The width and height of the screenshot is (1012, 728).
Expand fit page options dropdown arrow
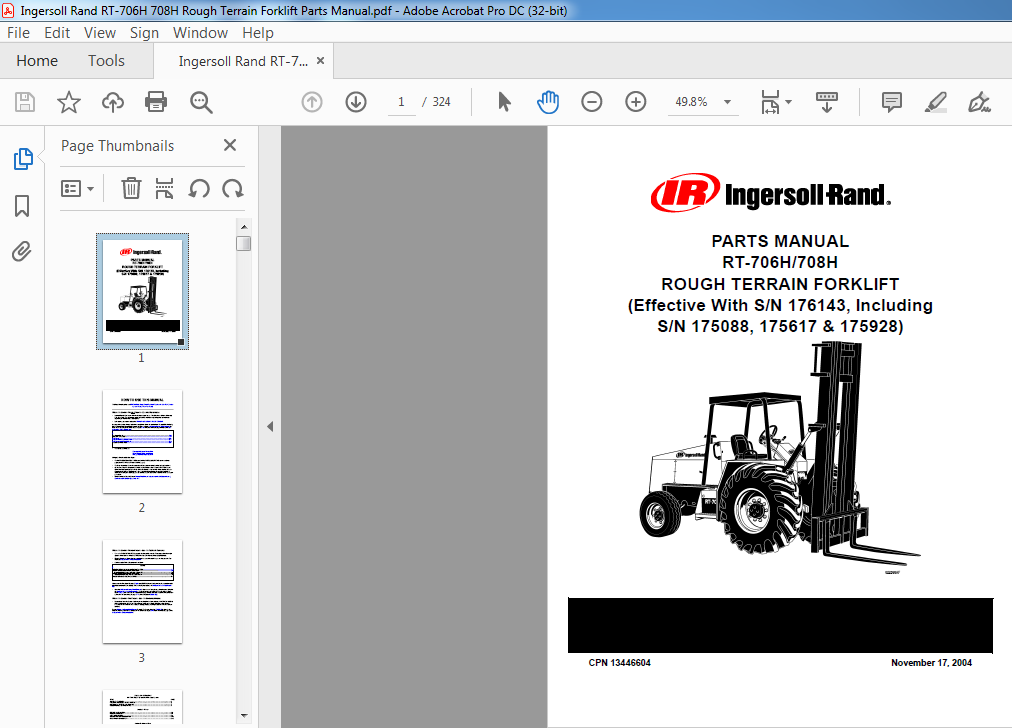coord(788,102)
